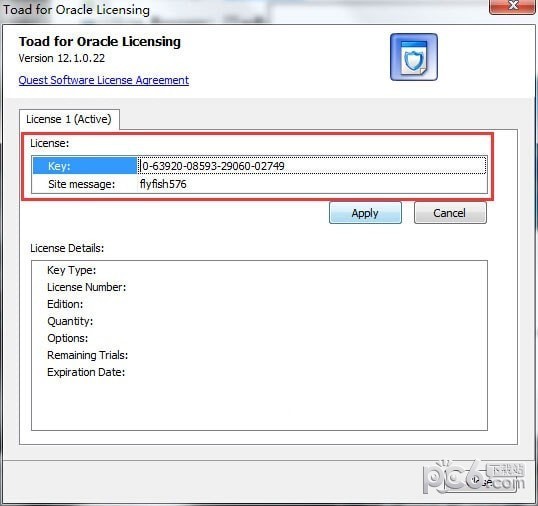This screenshot has height=506, width=538.
Task: Click the button hidden under the pc6 watermark
Action: [480, 482]
